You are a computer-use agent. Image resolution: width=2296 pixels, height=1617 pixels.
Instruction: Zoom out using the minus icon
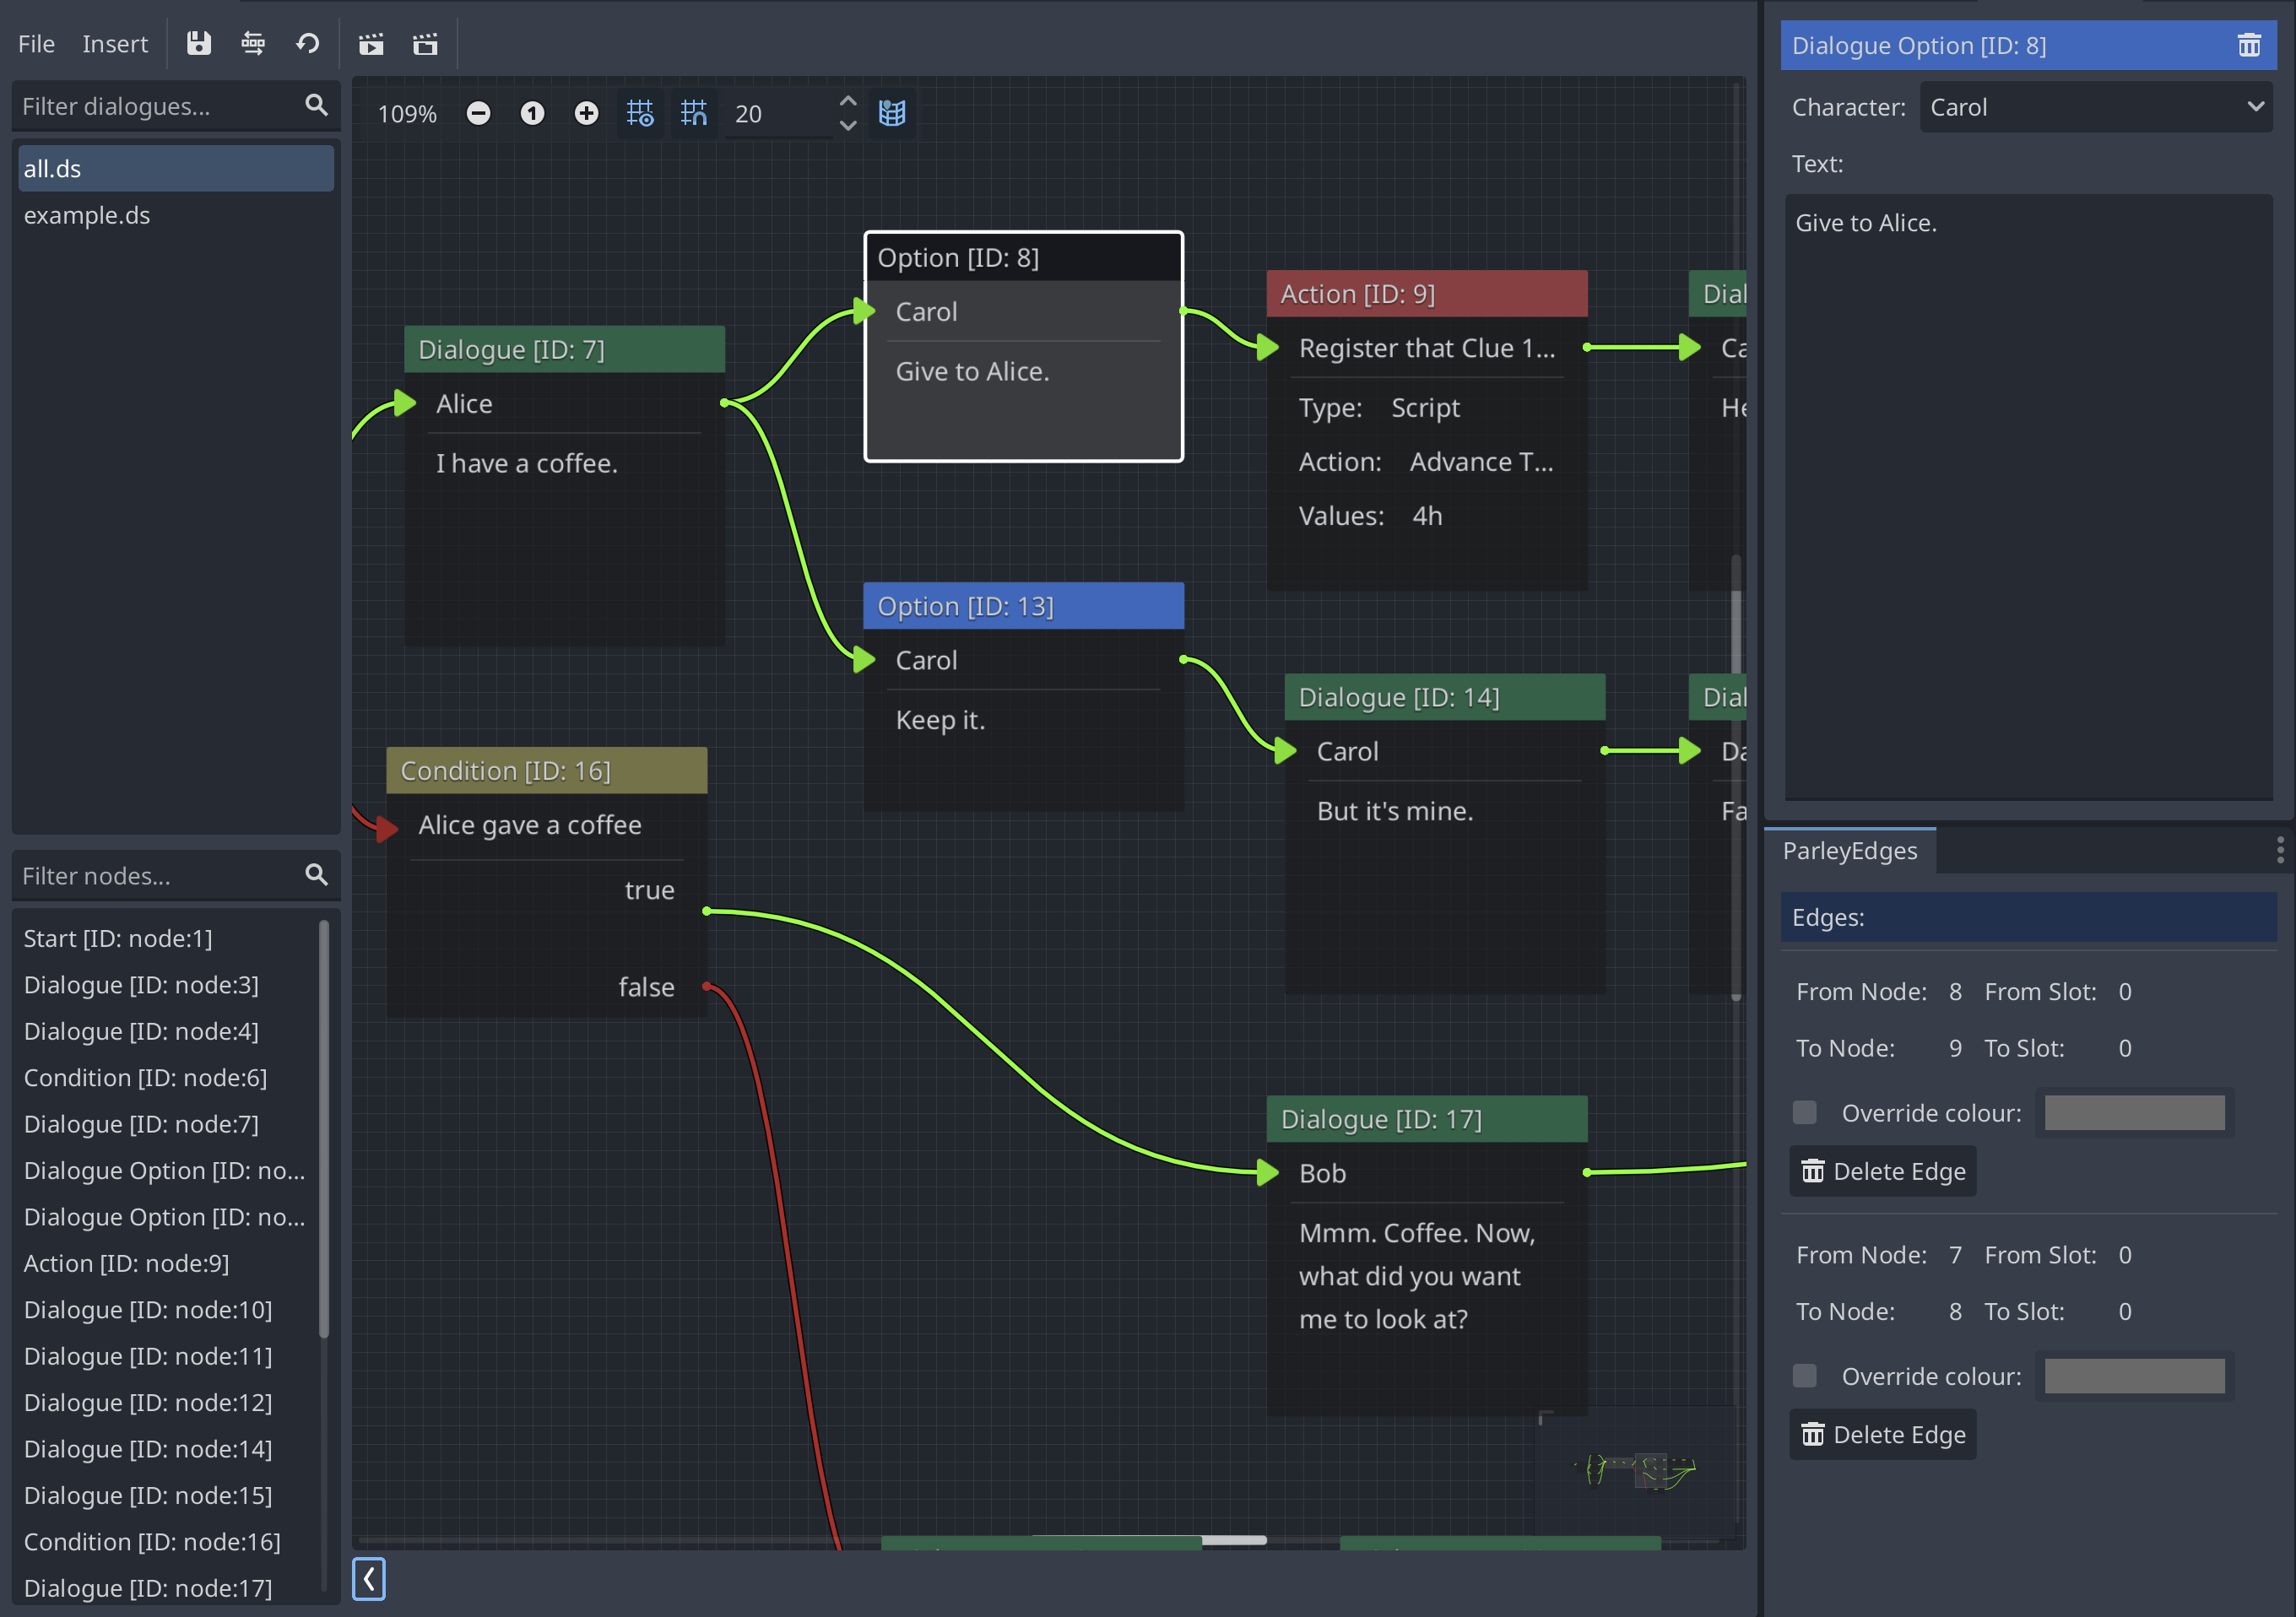click(479, 113)
